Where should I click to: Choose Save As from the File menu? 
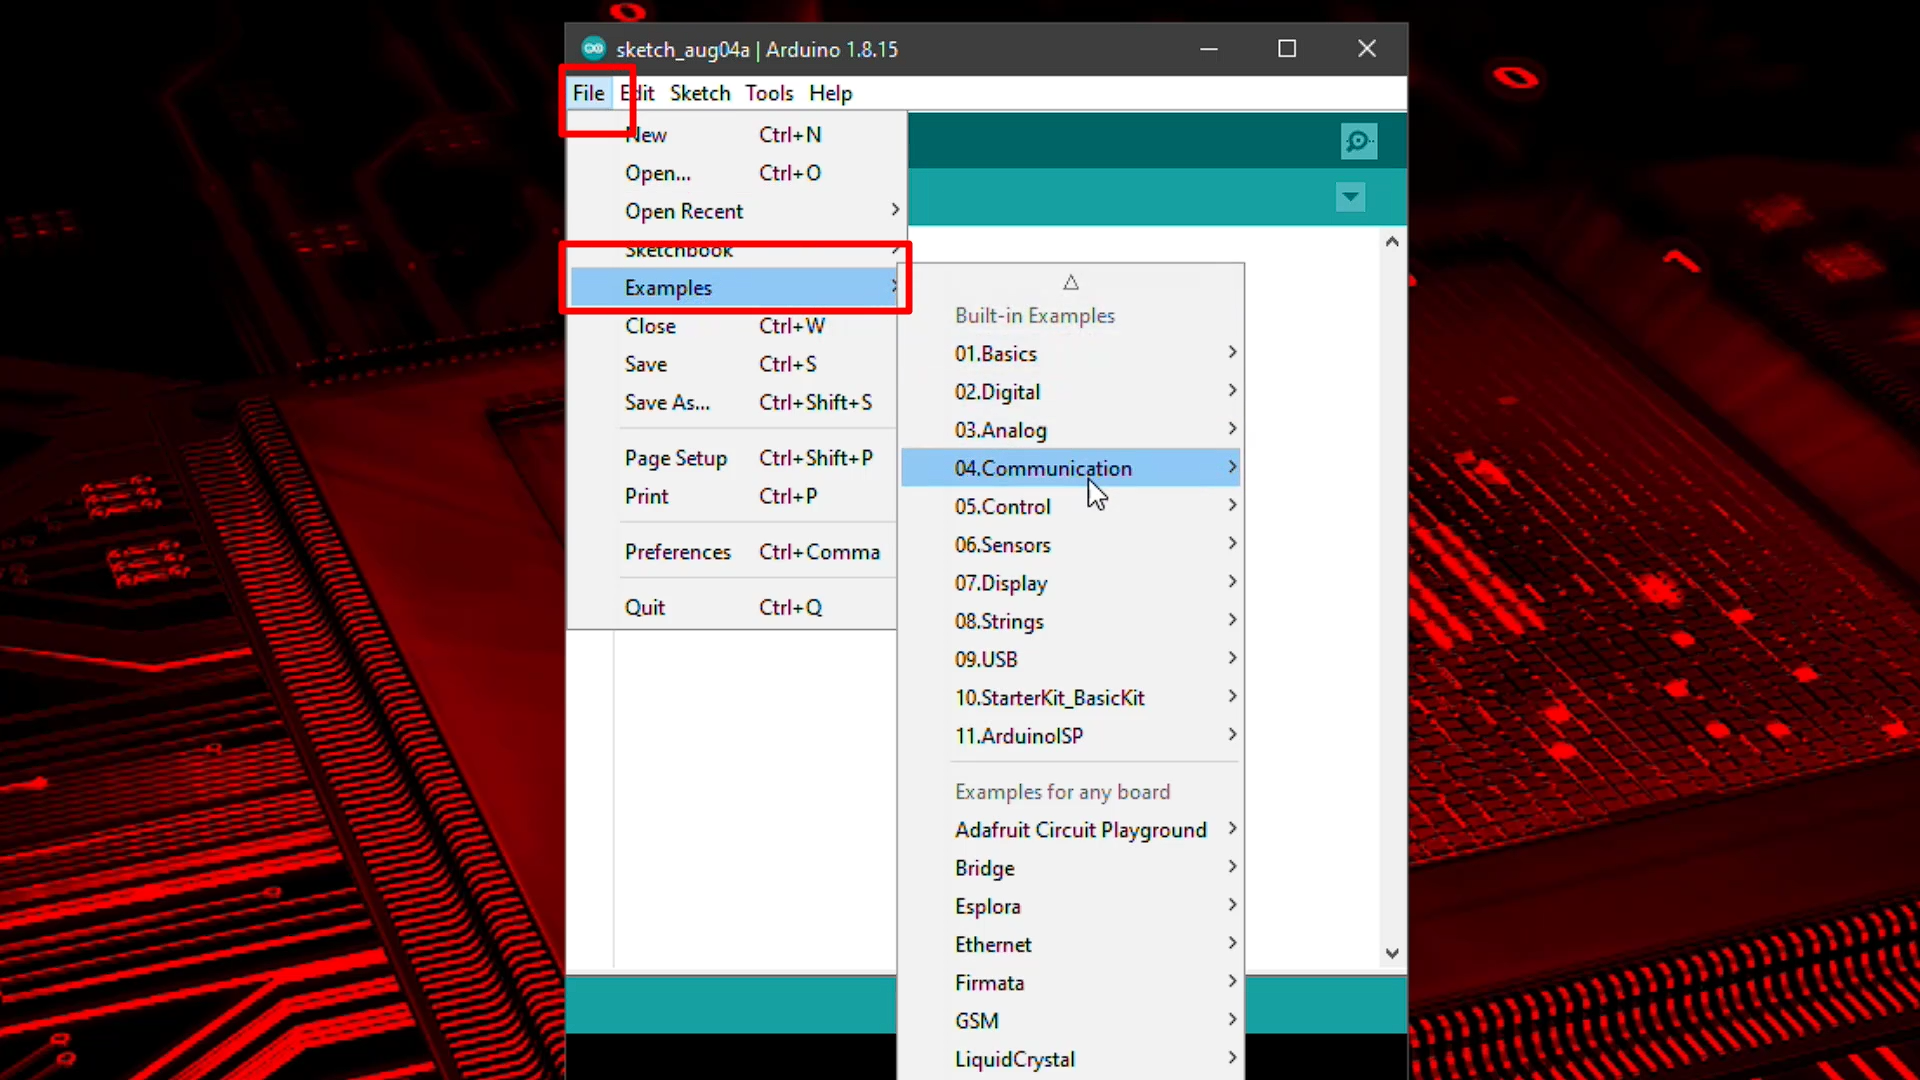[x=666, y=402]
